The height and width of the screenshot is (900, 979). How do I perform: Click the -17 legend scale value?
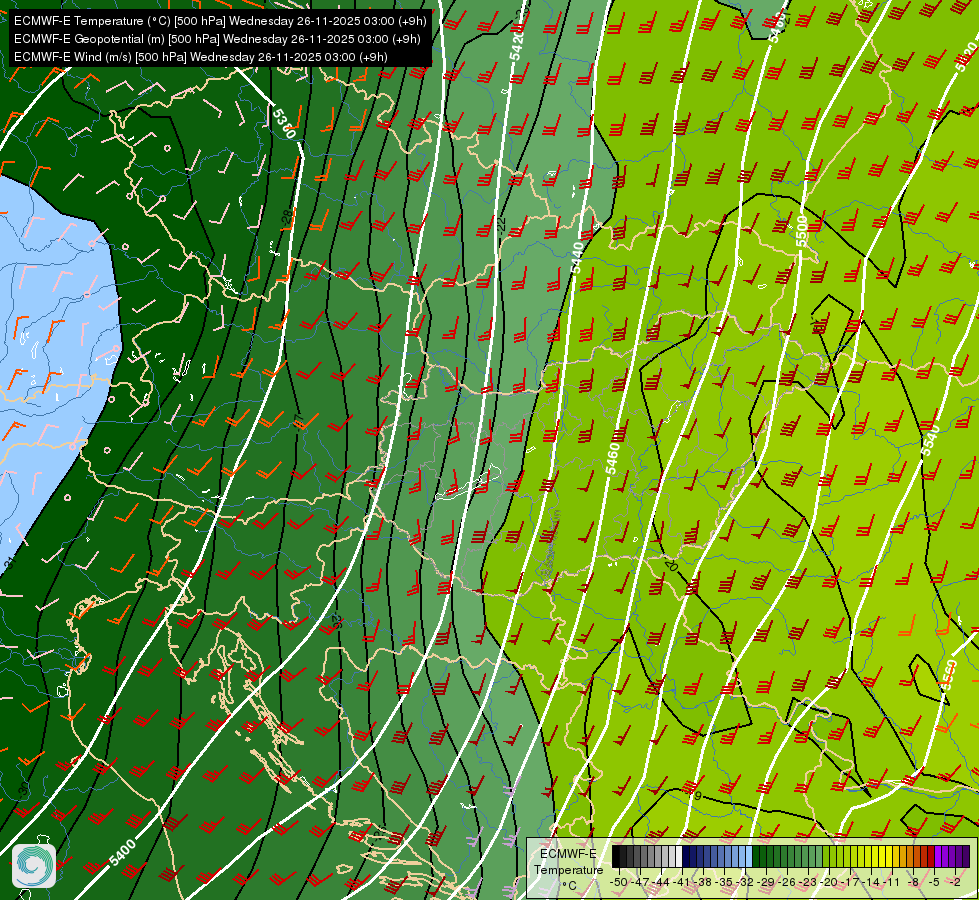coord(850,882)
